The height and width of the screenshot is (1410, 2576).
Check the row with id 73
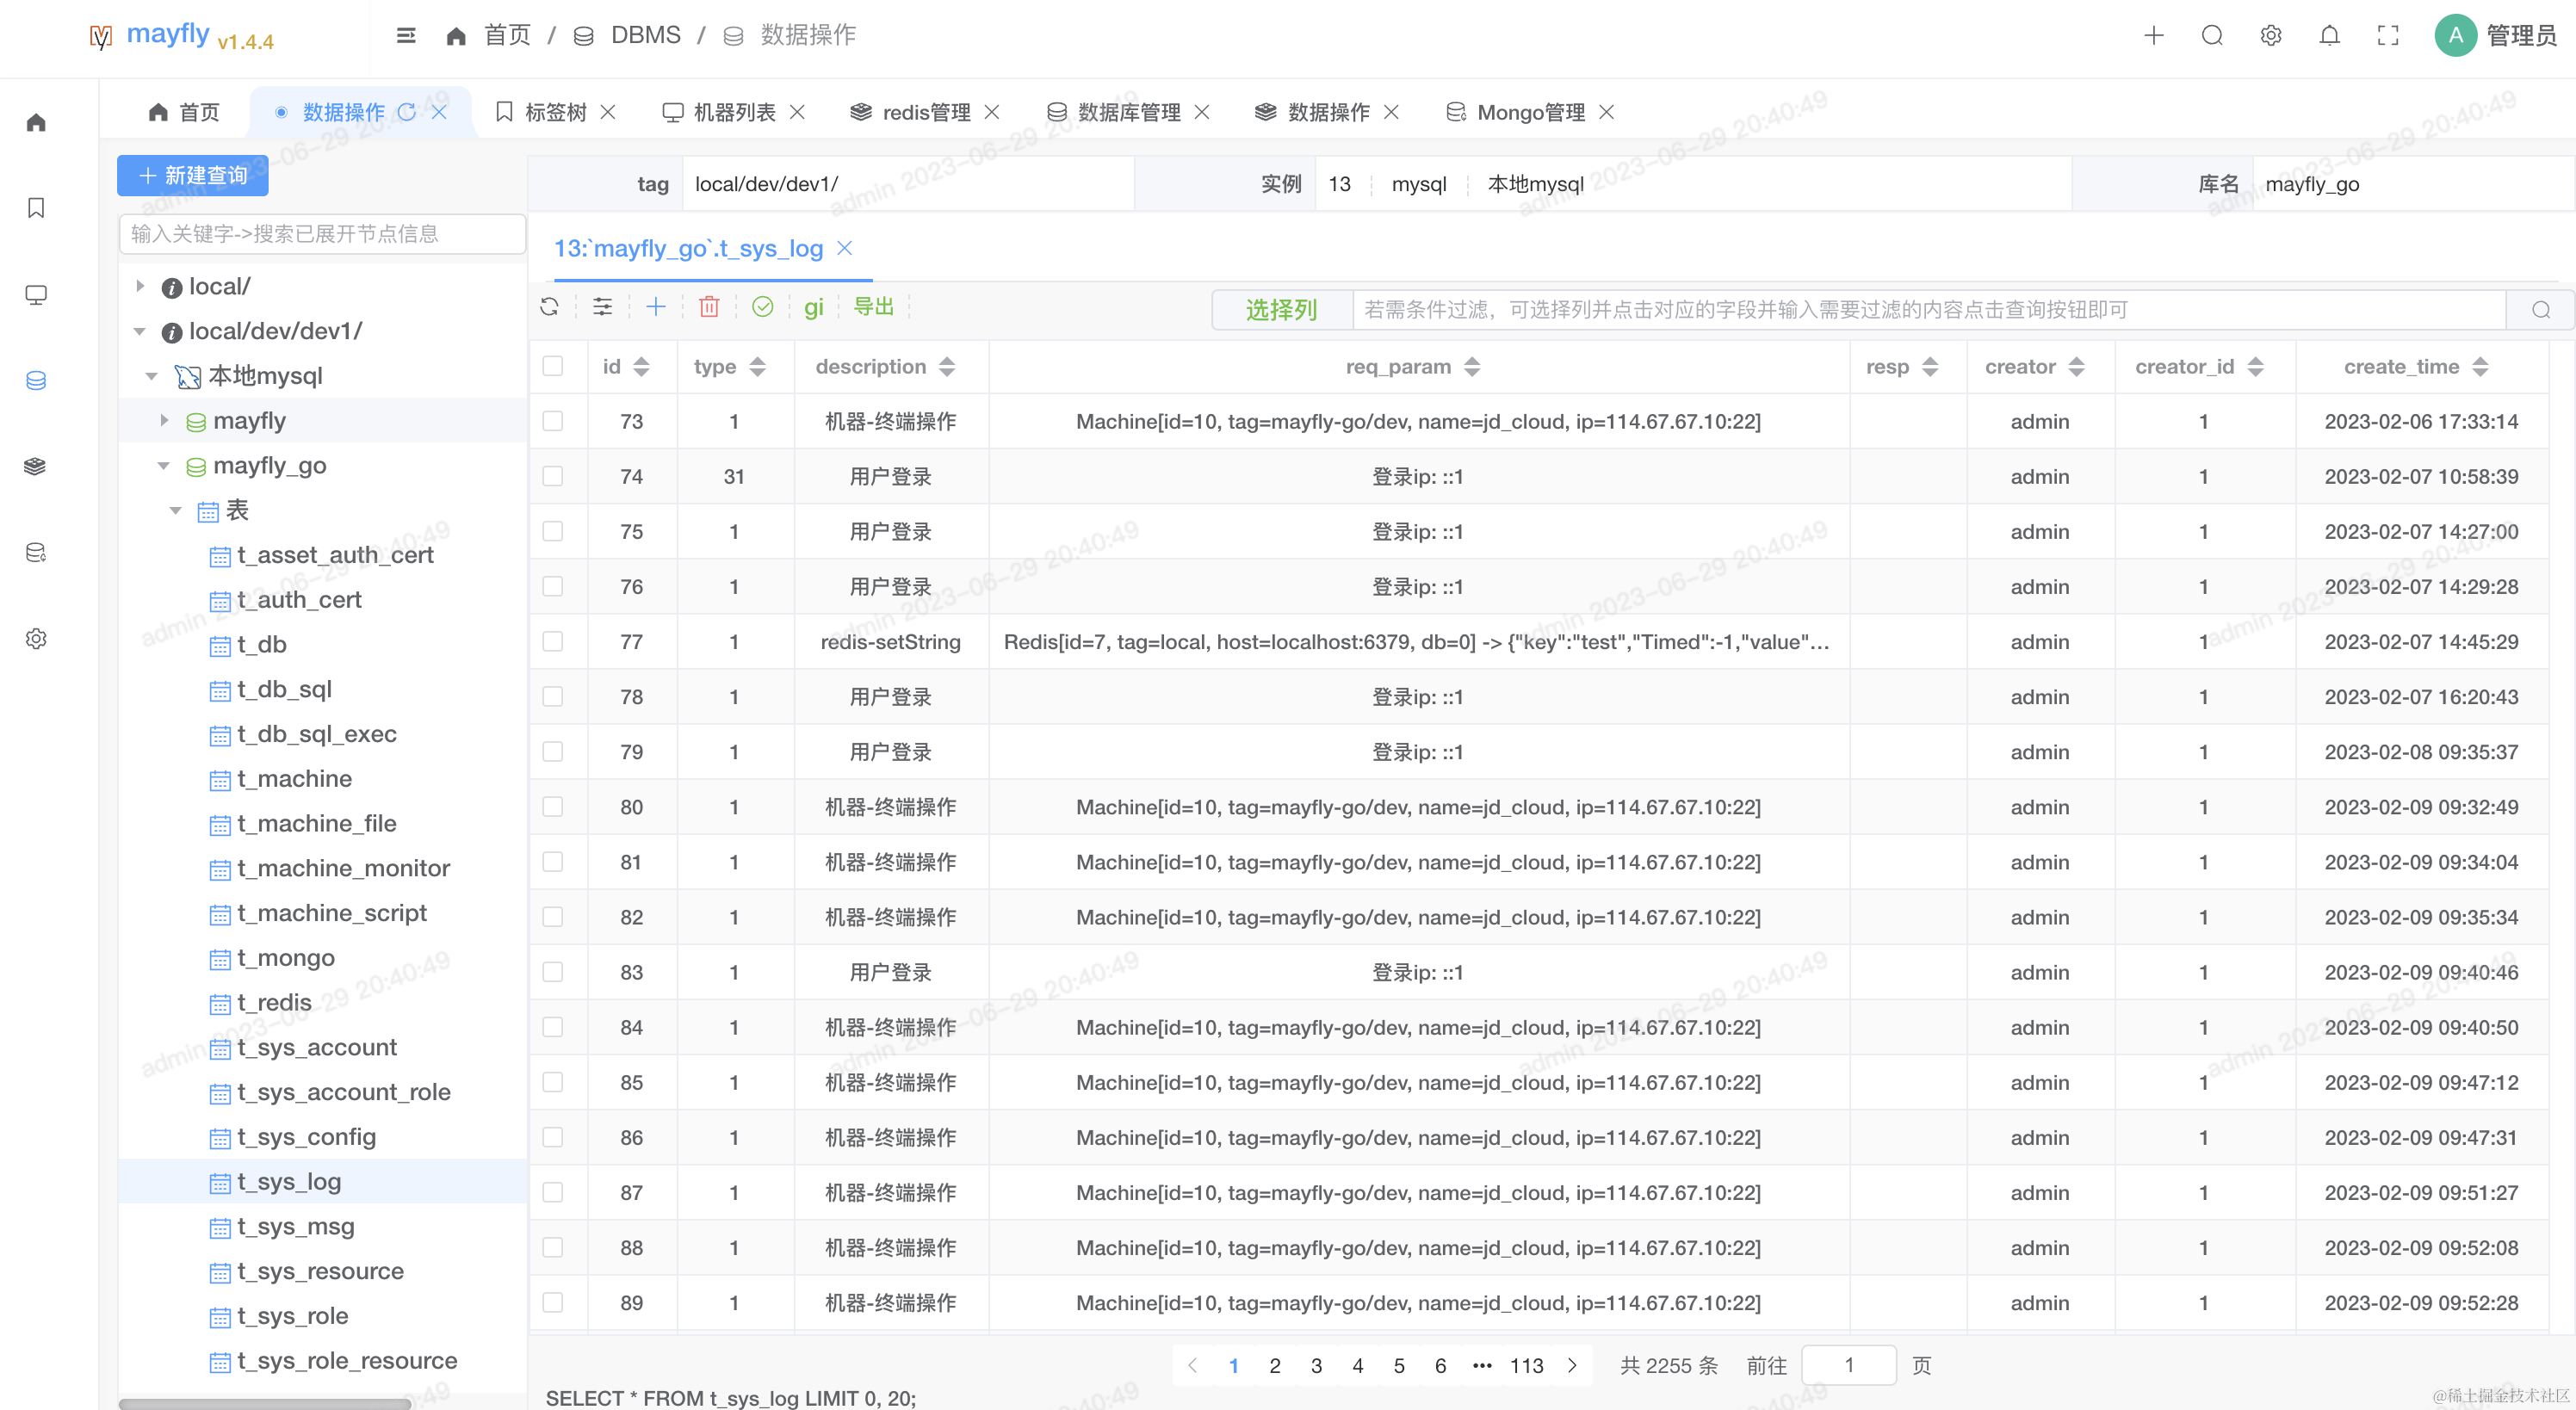click(x=552, y=421)
